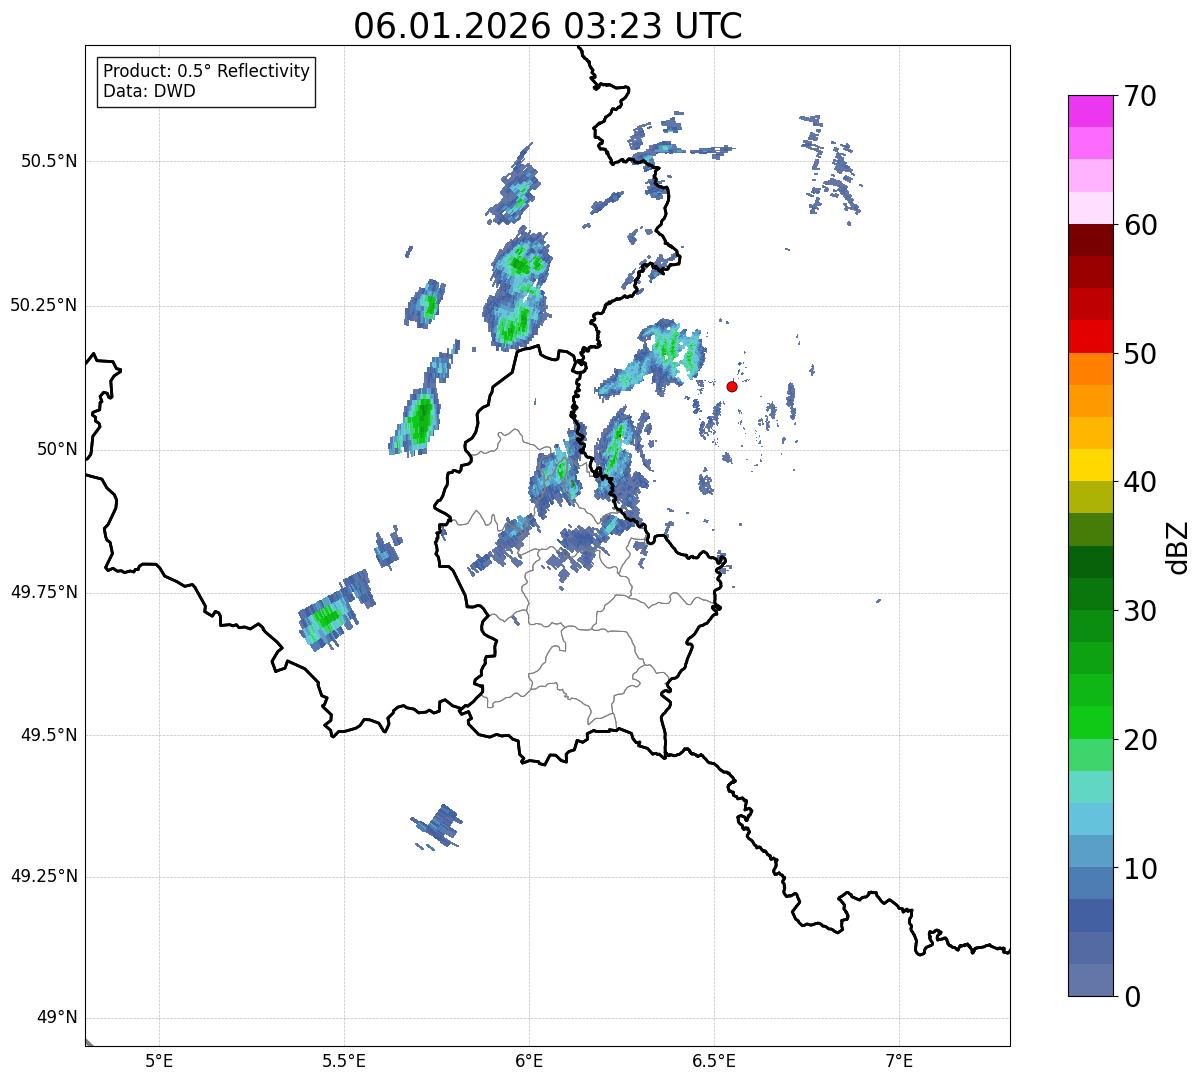
Task: Click the colorbar tick label 40
Action: coord(1140,482)
